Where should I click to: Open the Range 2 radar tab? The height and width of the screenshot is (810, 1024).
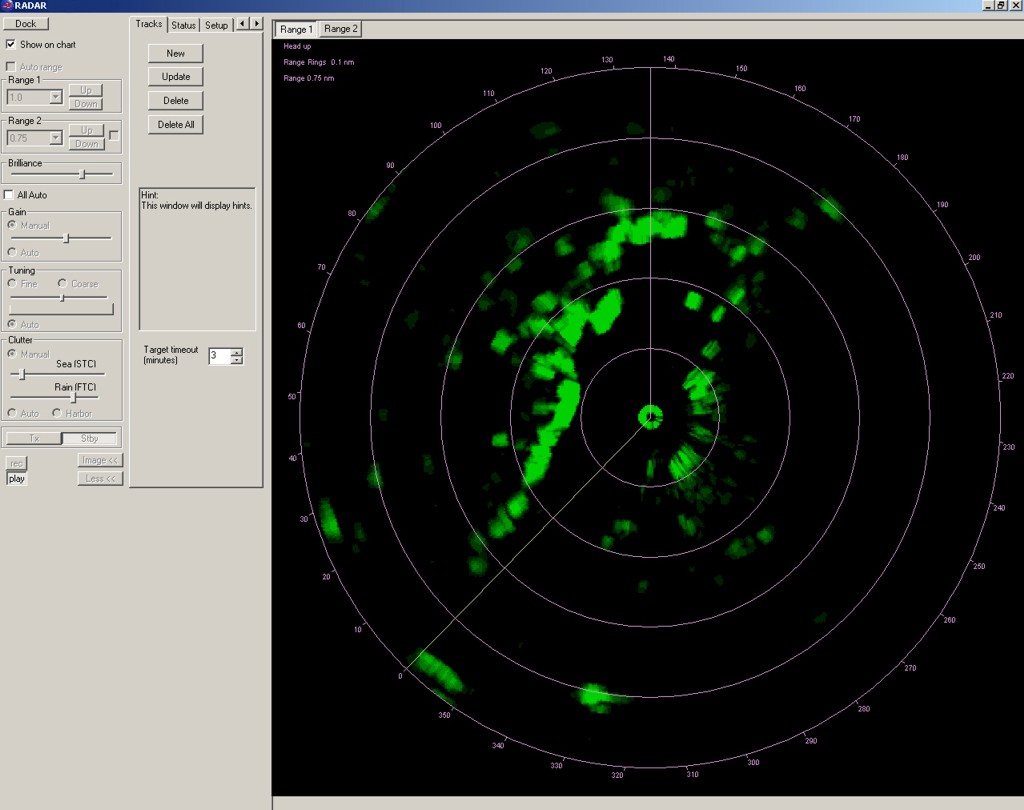click(x=340, y=29)
